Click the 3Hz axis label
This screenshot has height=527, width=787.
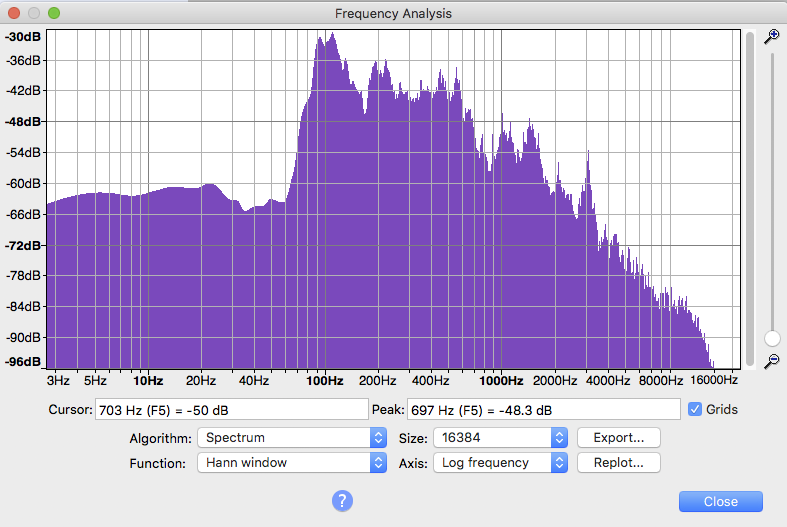tap(58, 381)
